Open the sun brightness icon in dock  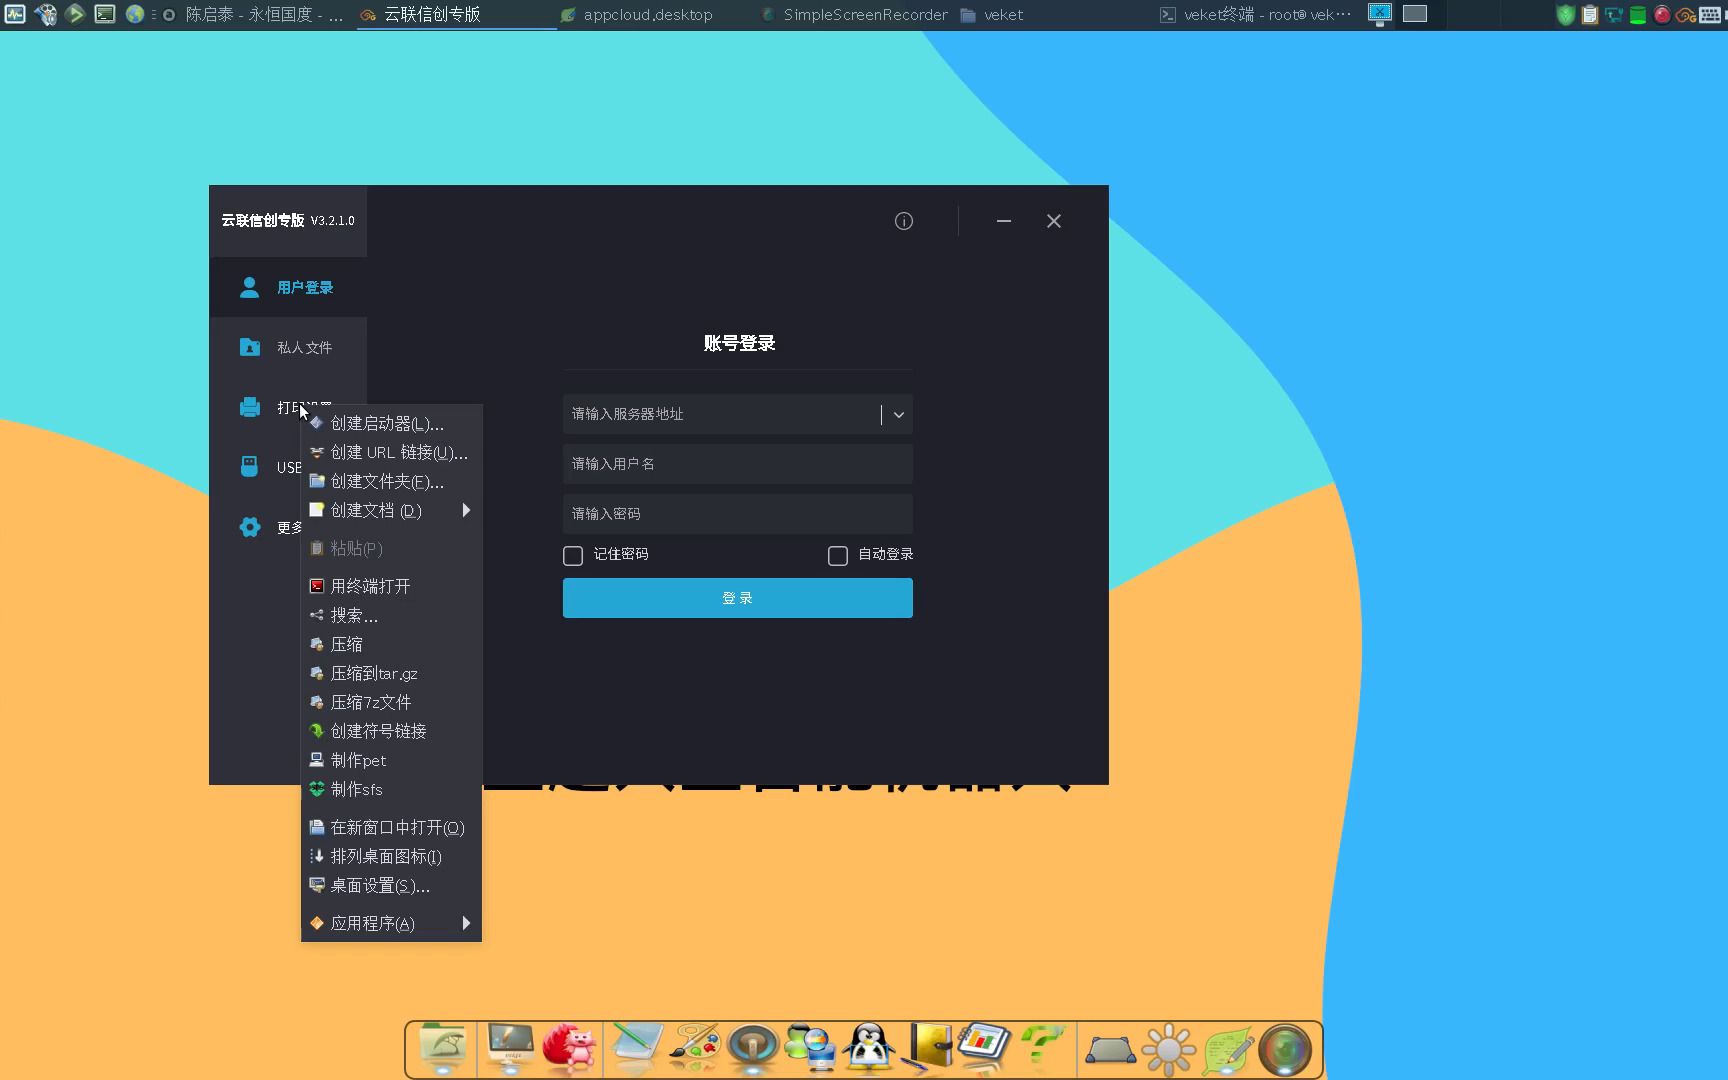[1168, 1049]
